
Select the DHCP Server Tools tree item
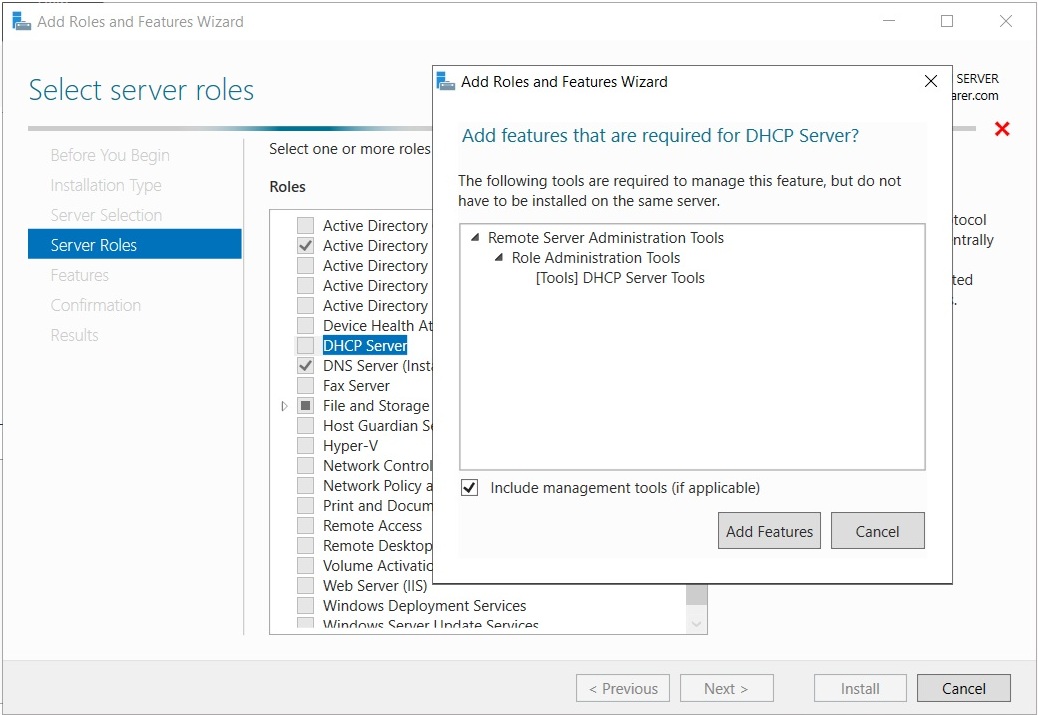click(620, 278)
